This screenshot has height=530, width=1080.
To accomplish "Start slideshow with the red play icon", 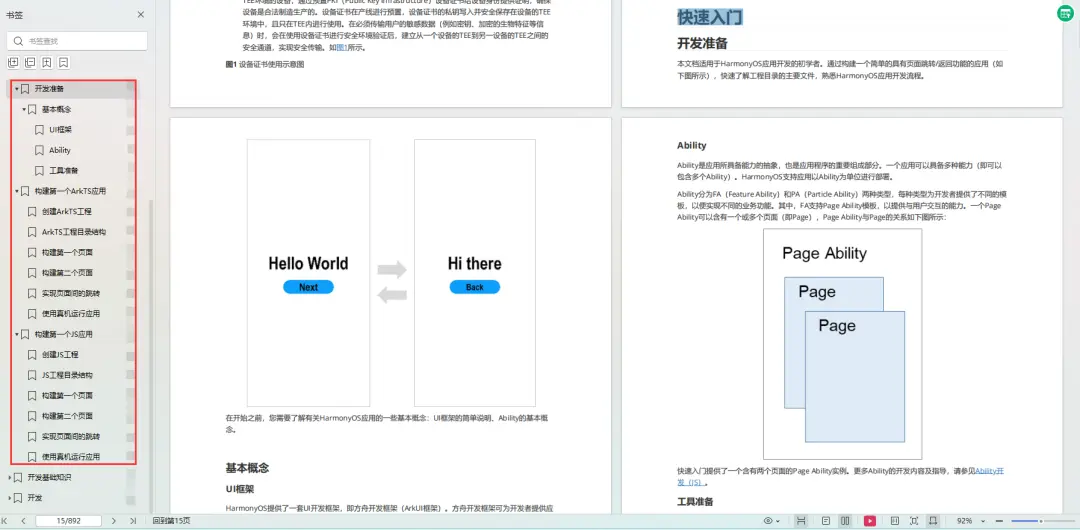I will coord(870,521).
